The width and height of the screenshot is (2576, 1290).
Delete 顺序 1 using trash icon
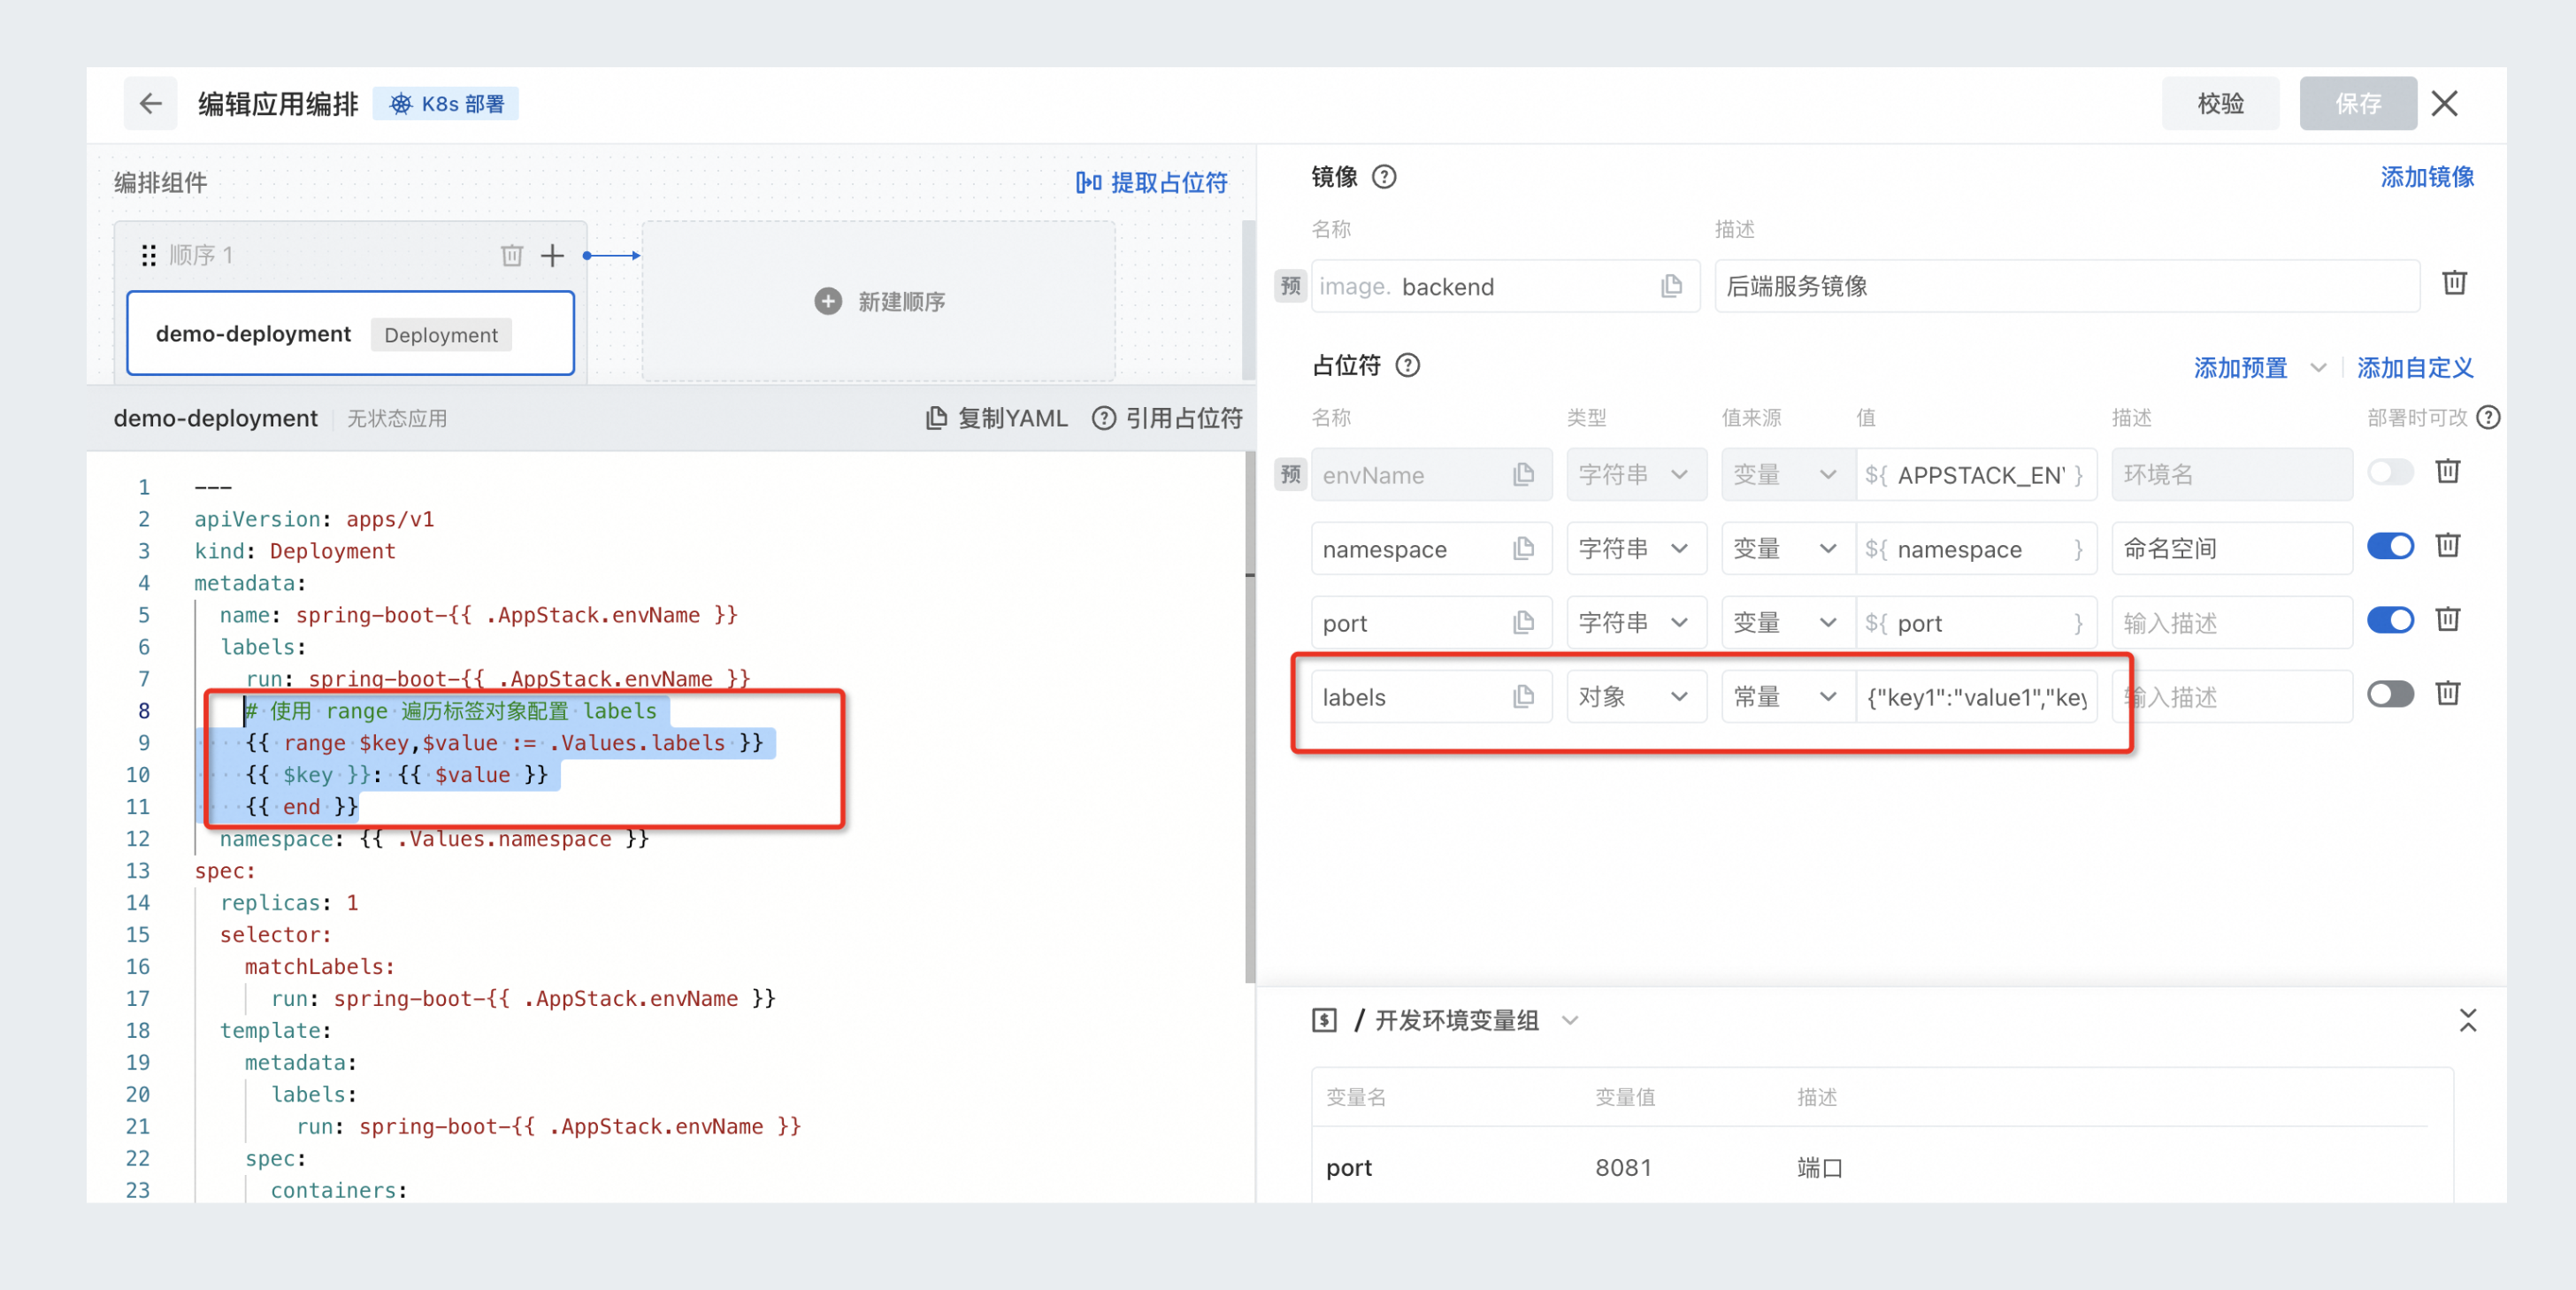(x=512, y=256)
